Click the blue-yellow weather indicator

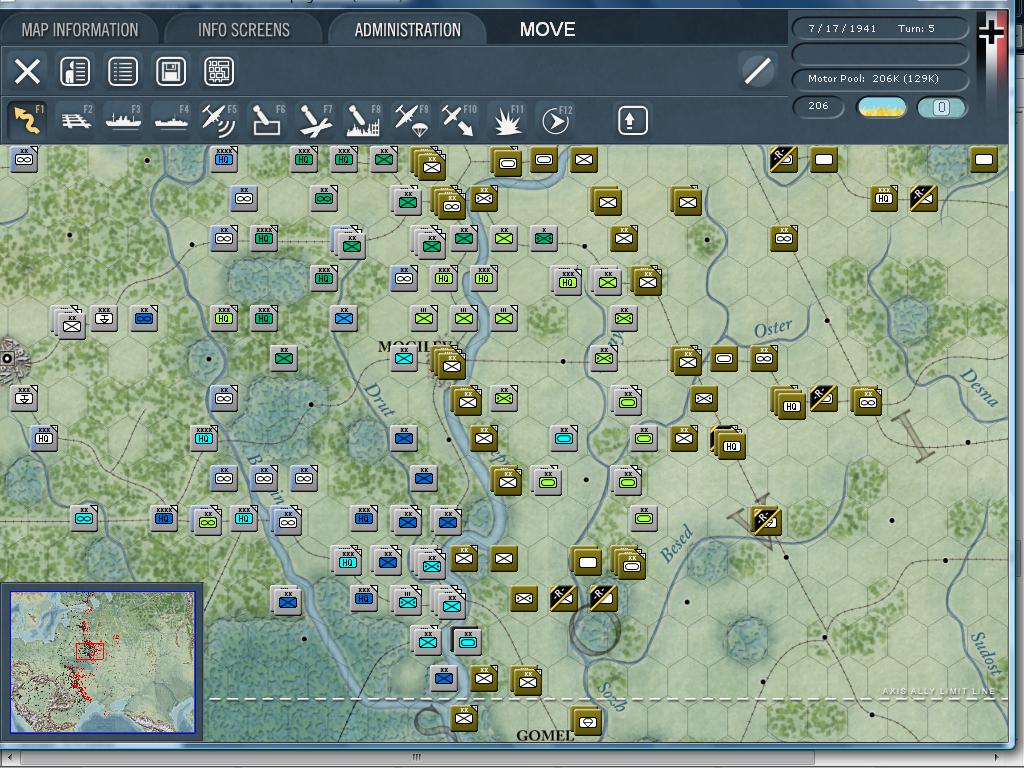[x=882, y=107]
